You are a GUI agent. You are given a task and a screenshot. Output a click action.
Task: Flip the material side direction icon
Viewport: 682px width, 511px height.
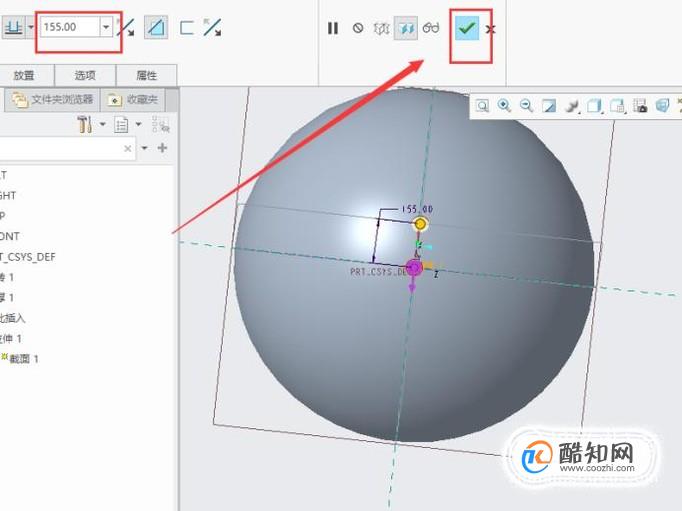(x=212, y=27)
